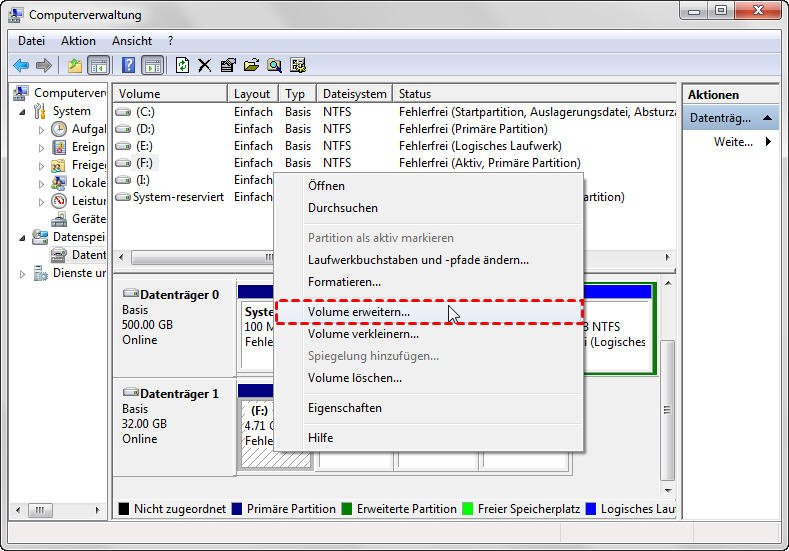Expand the Ereignisanzeige tree node
Viewport: 789px width, 551px height.
41,148
